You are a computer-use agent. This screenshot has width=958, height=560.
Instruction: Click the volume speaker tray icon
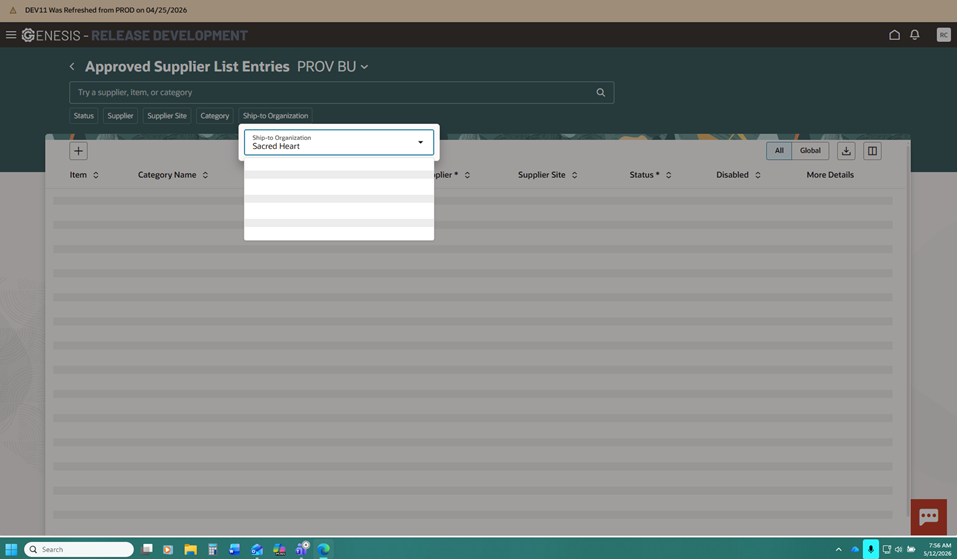pyautogui.click(x=898, y=550)
